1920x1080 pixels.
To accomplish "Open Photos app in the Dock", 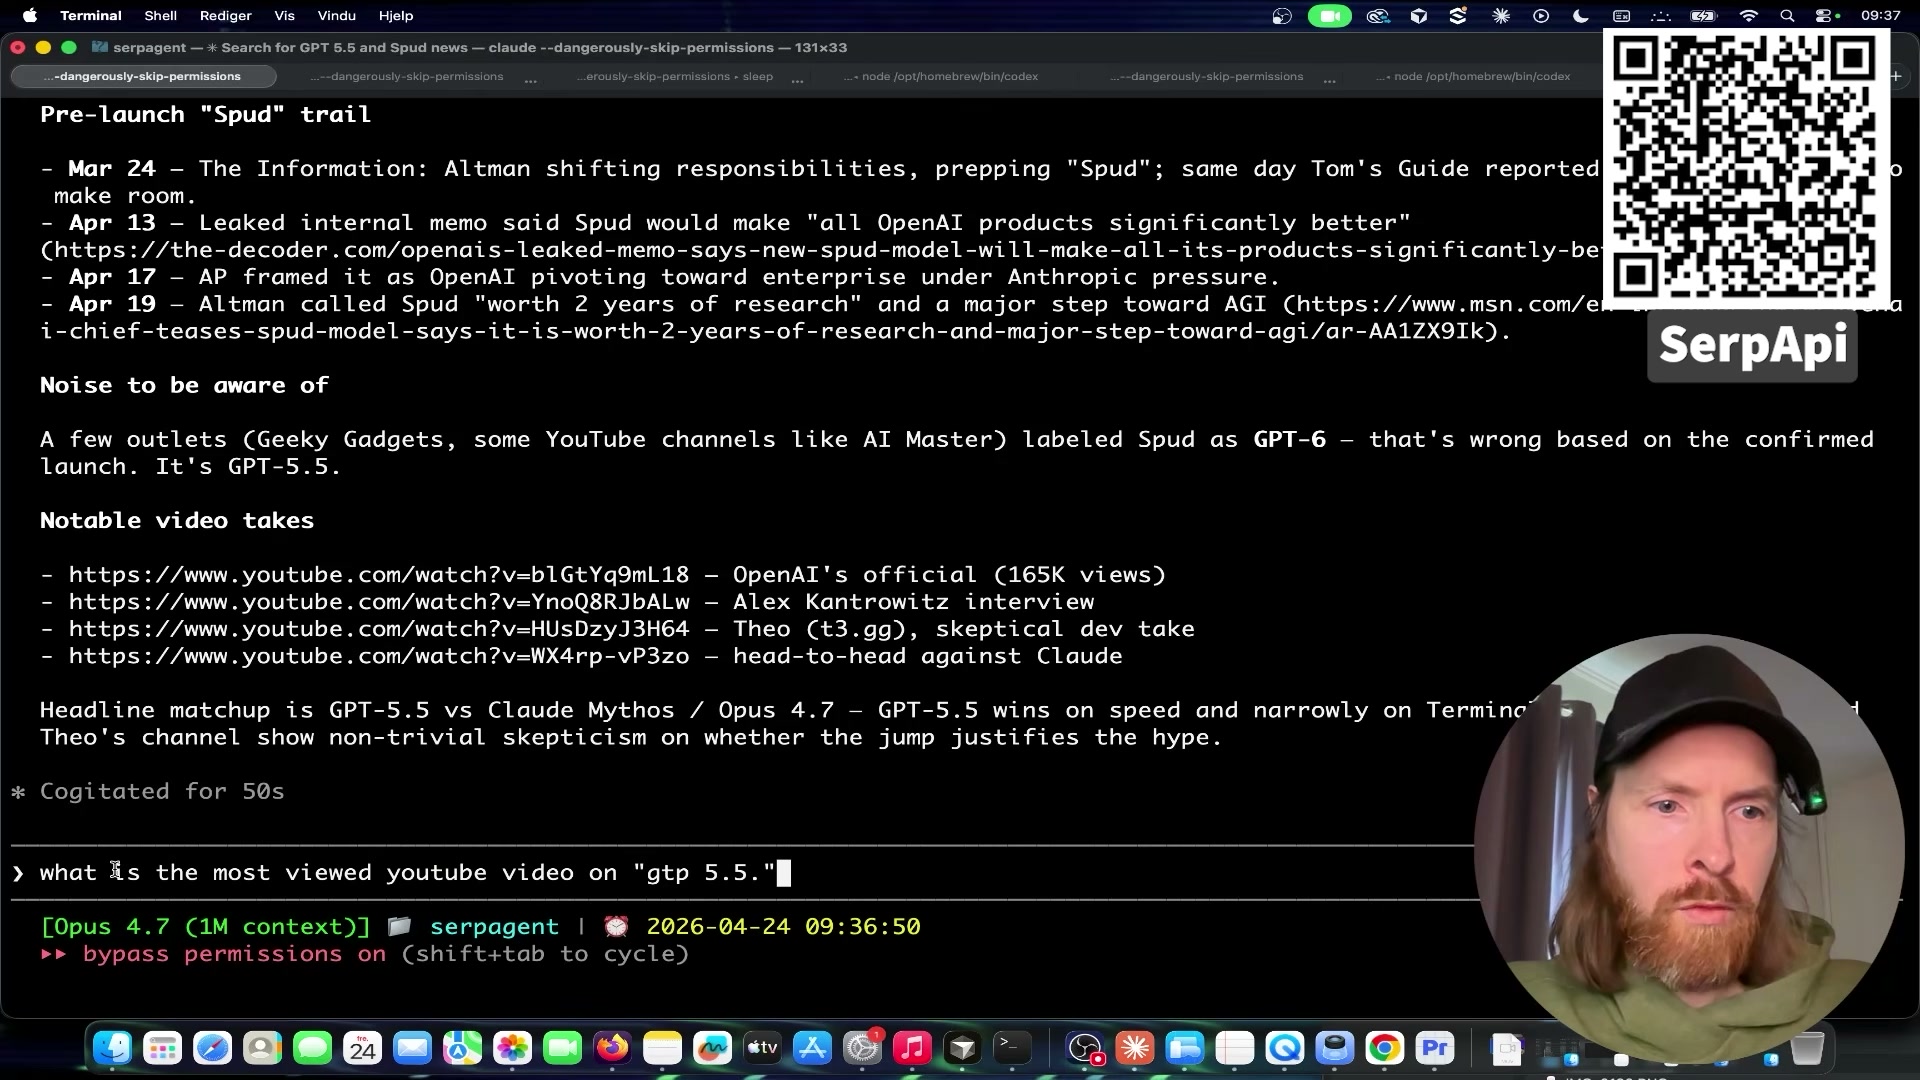I will [512, 1048].
